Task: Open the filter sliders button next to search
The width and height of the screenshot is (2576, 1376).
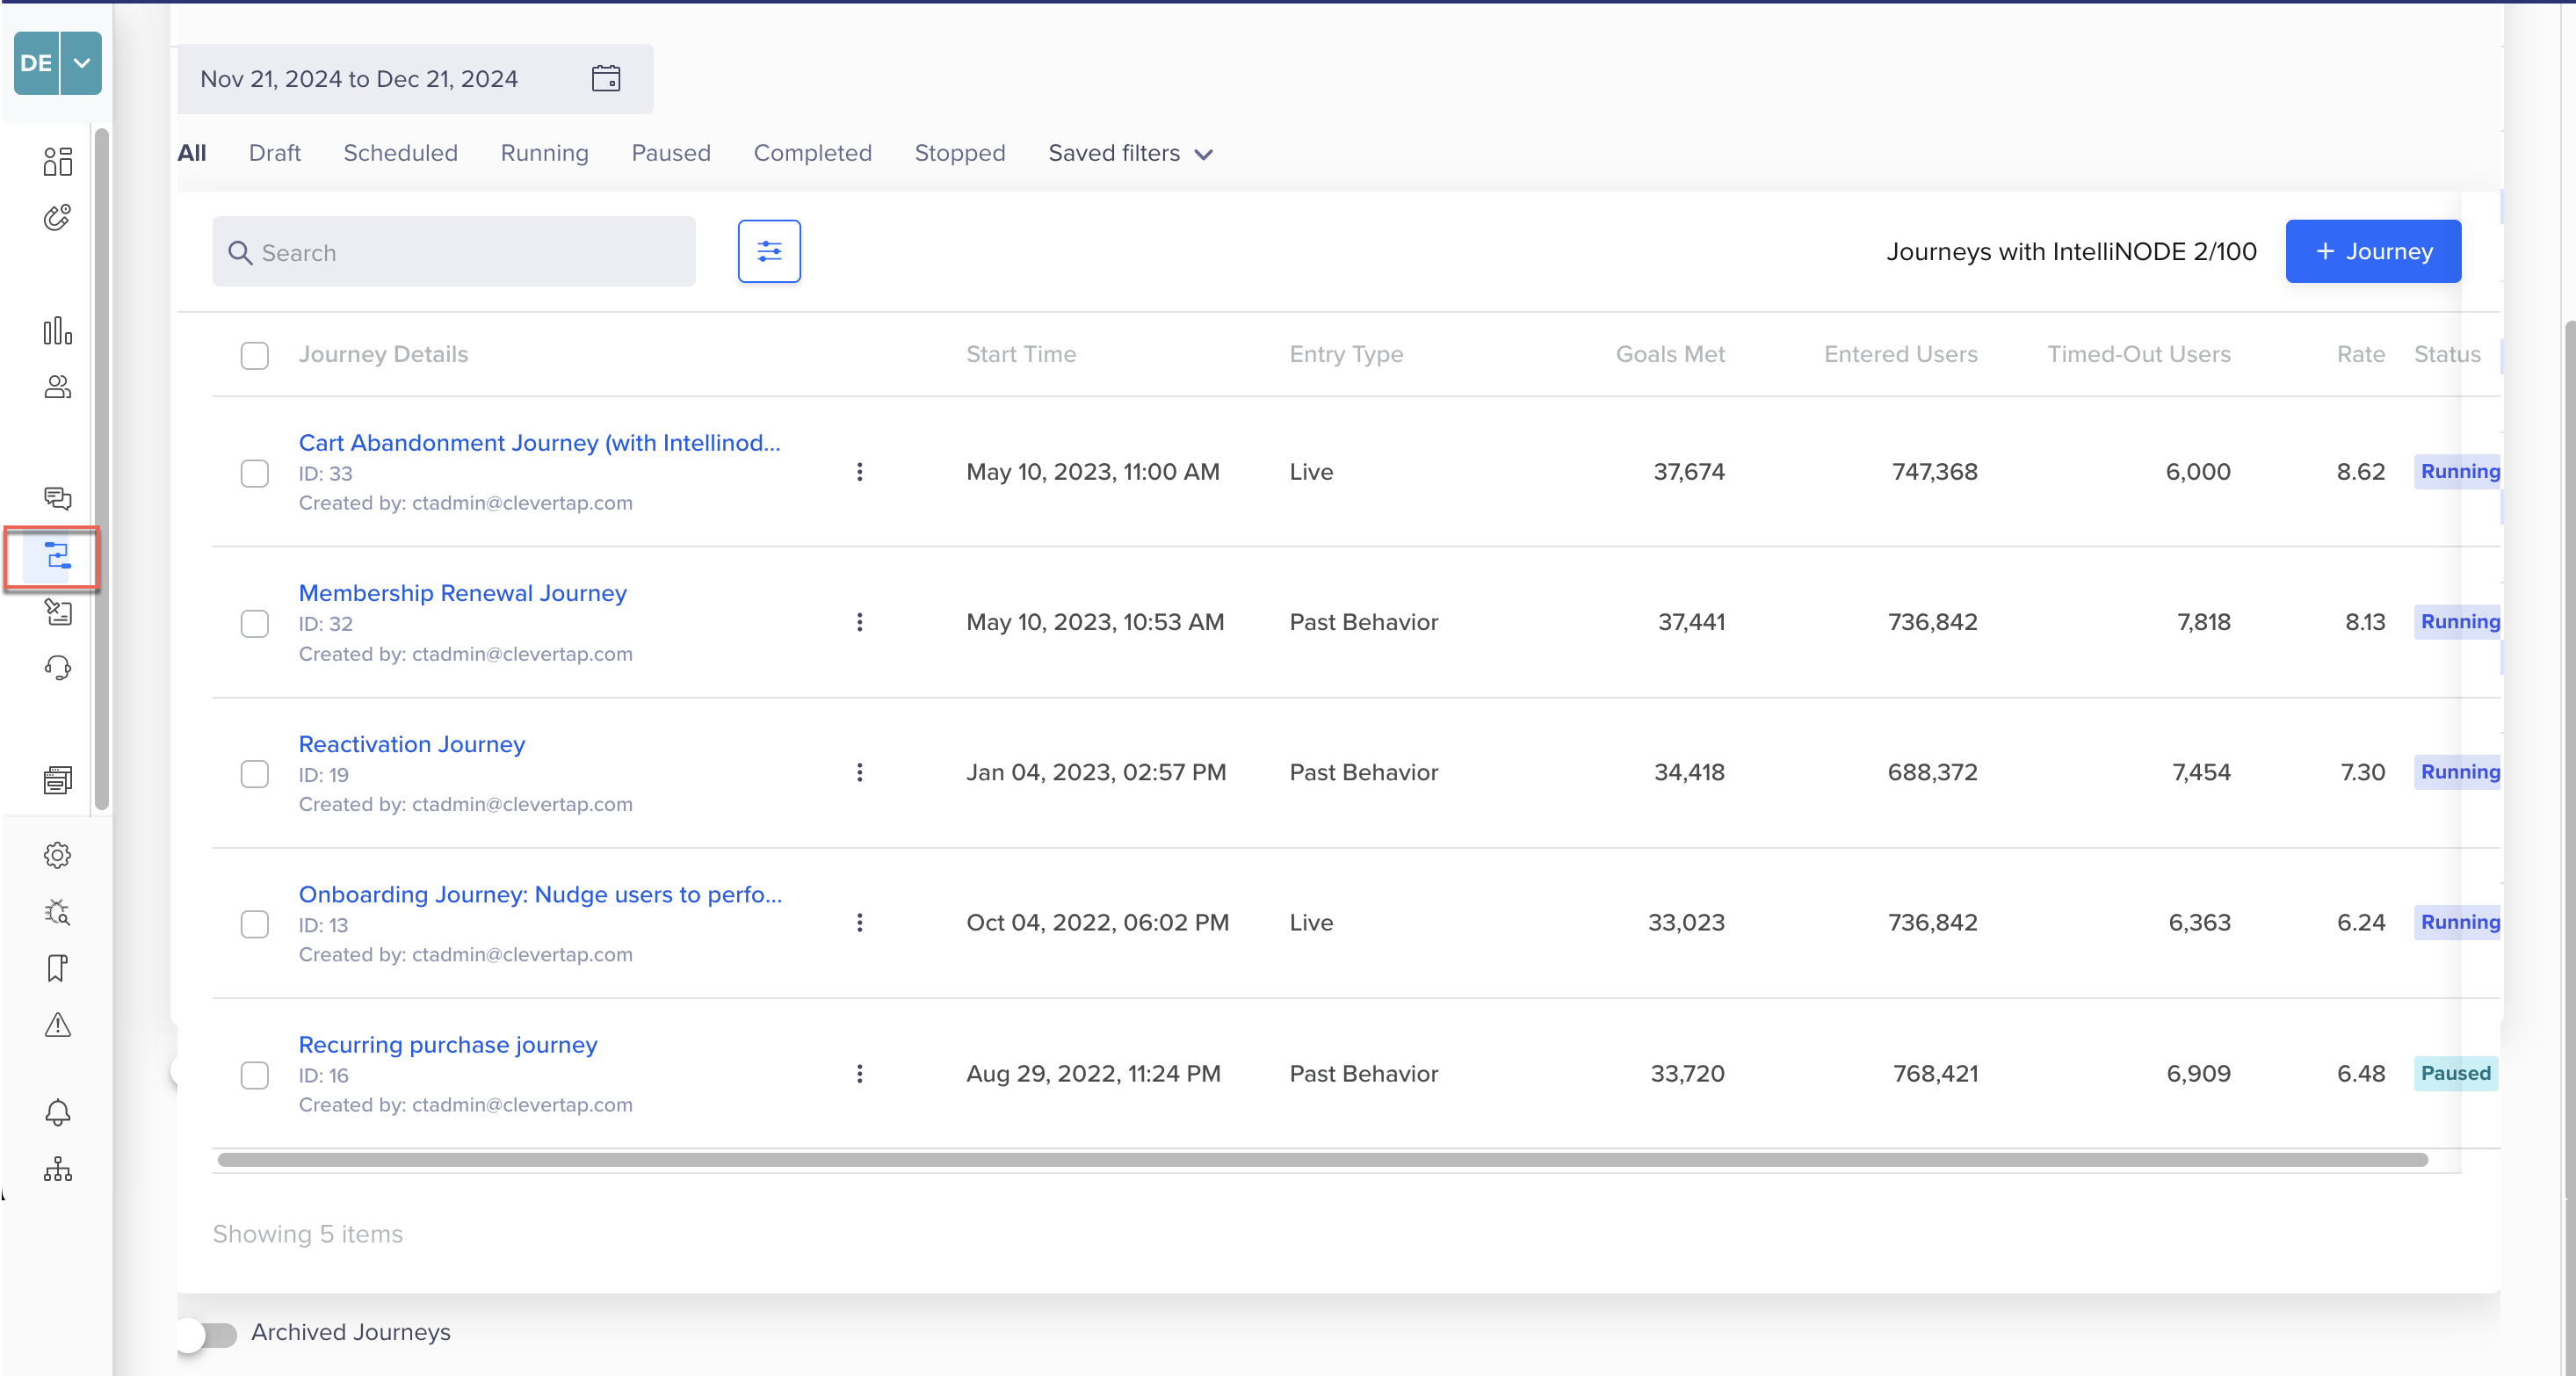Action: (769, 251)
